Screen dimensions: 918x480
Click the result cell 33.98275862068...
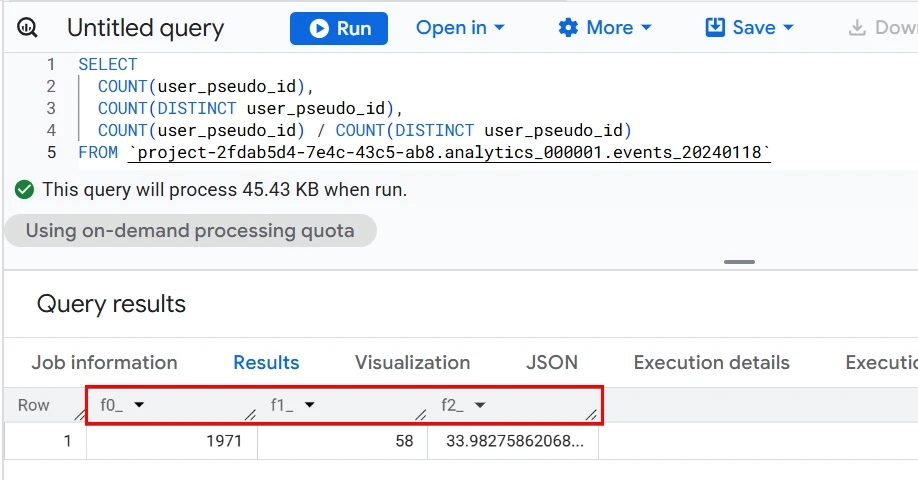pos(513,441)
